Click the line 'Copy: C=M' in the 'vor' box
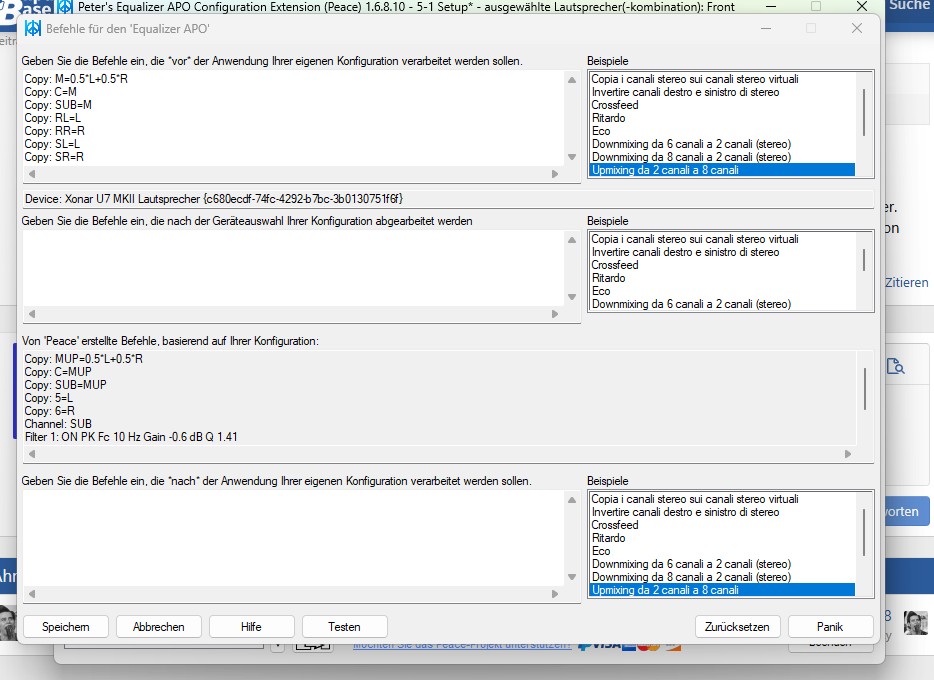 coord(50,92)
